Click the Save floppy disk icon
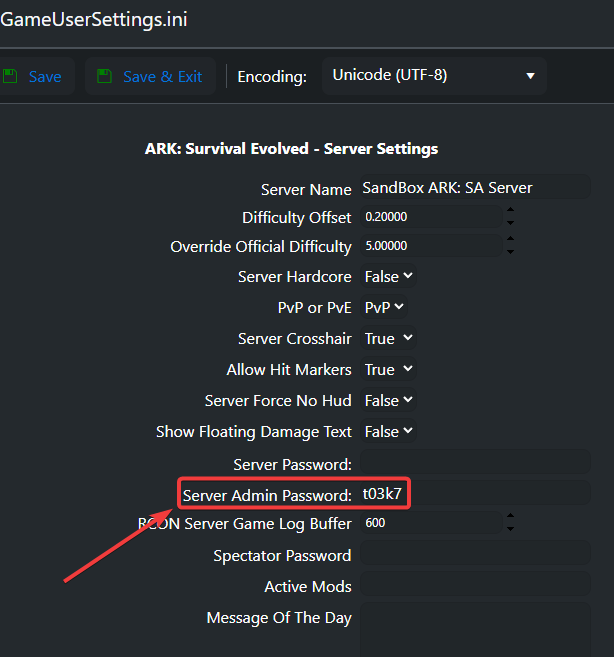Image resolution: width=614 pixels, height=657 pixels. coord(10,77)
